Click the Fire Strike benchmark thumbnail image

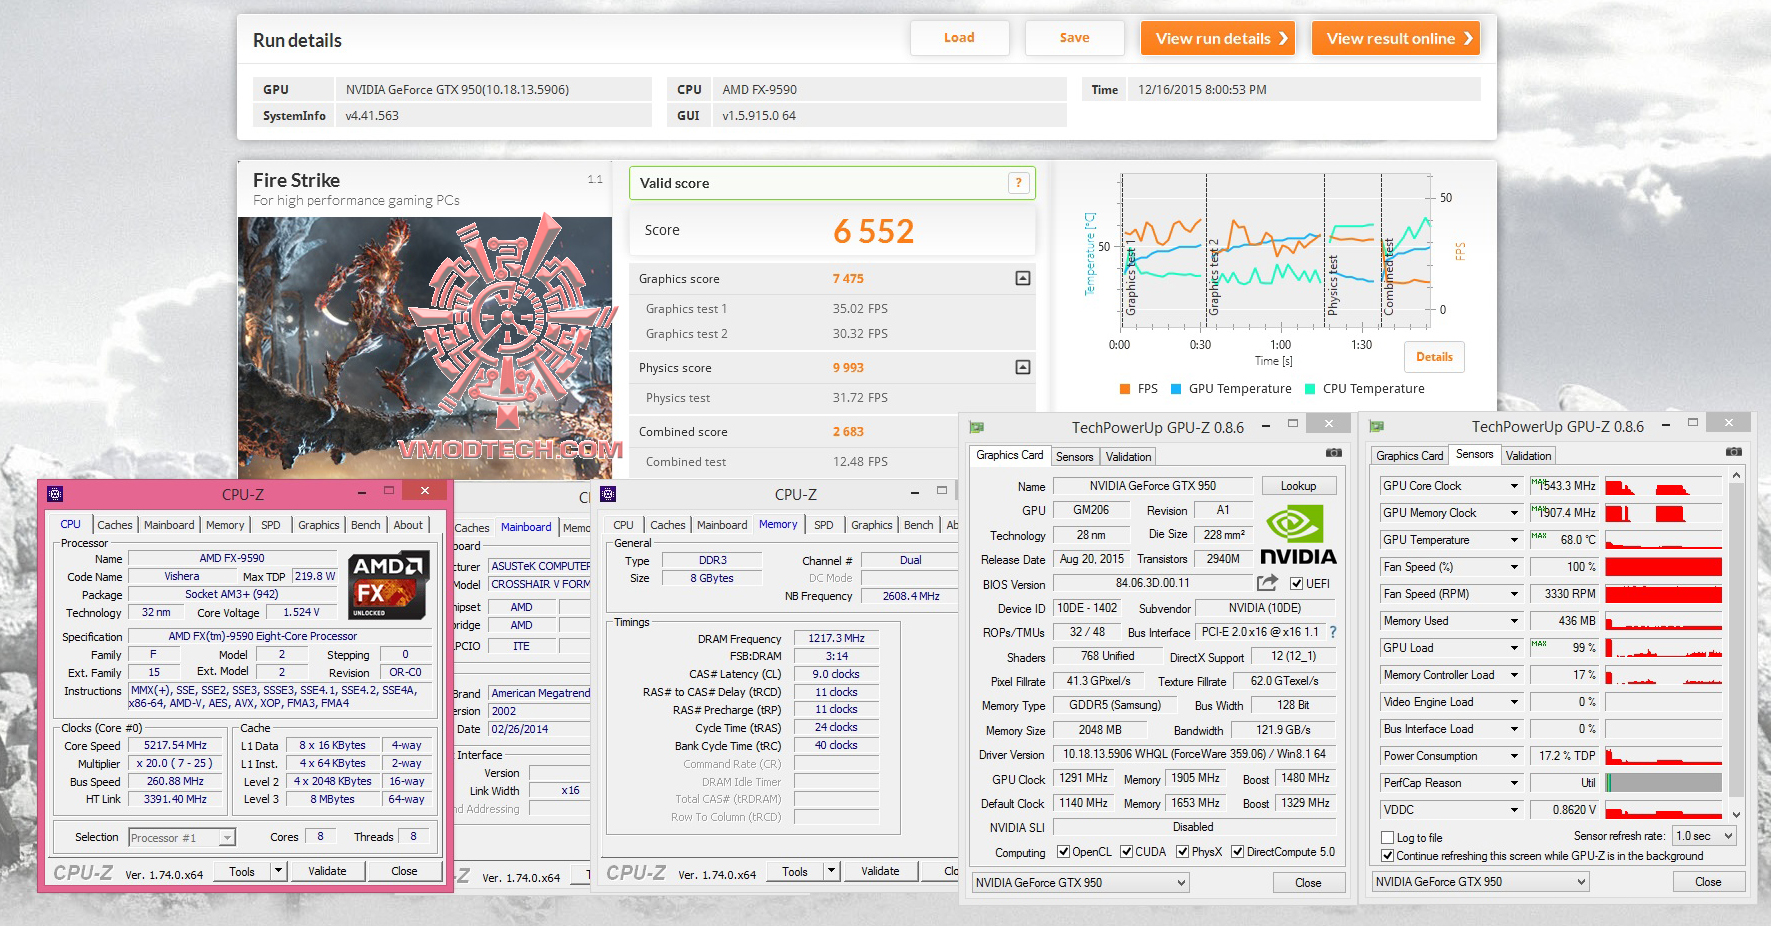(x=425, y=348)
